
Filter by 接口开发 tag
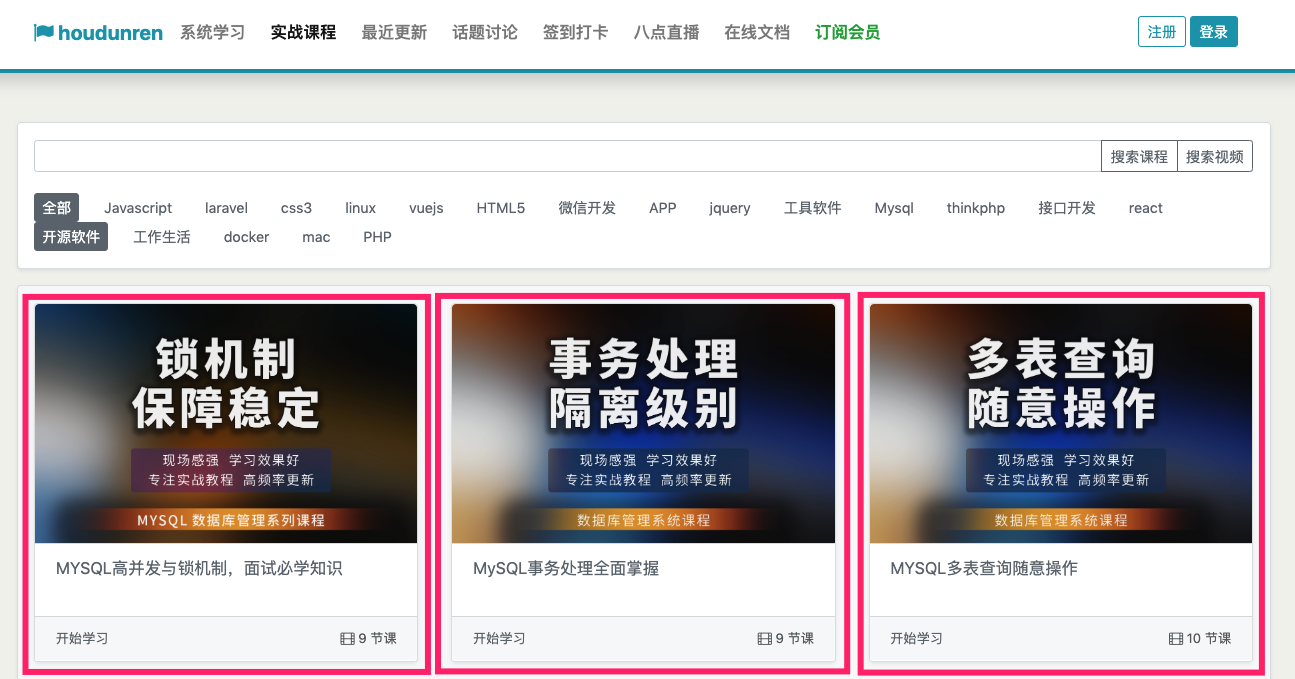(x=1067, y=208)
